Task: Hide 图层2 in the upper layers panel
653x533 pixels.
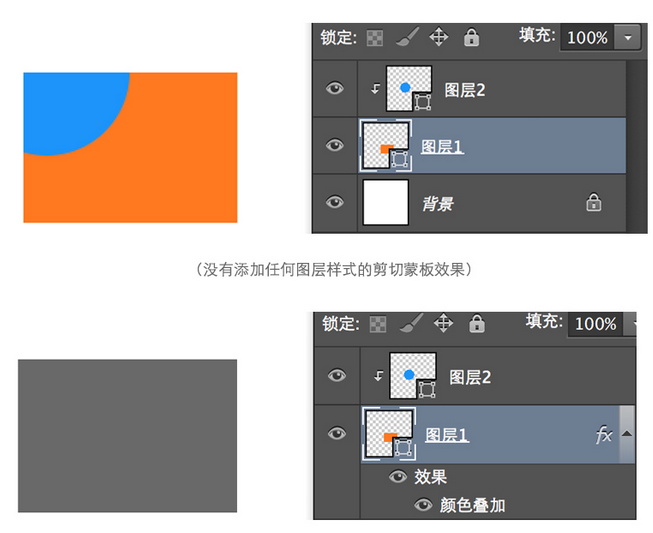Action: point(334,89)
